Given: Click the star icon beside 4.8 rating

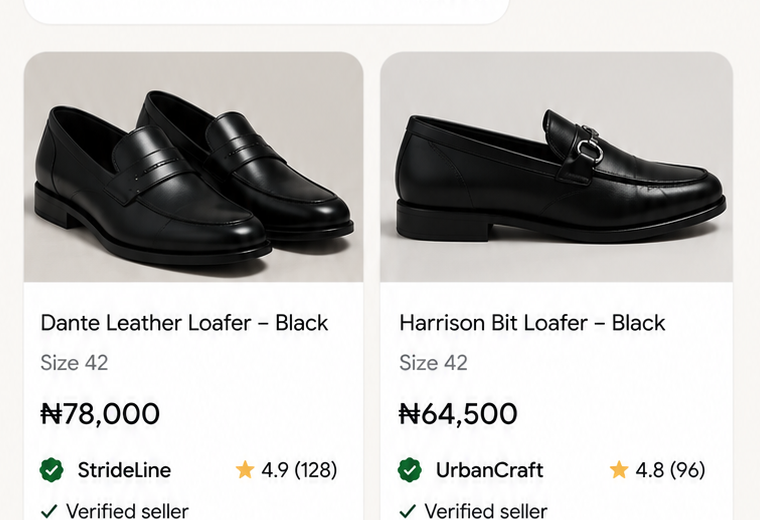Looking at the screenshot, I should point(619,470).
